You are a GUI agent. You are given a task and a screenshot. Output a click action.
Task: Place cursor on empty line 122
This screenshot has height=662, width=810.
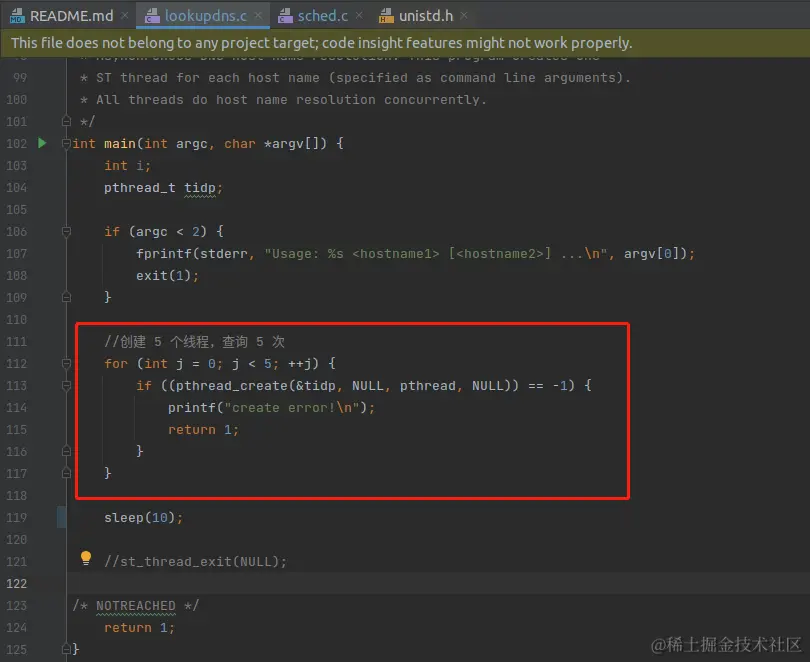(438, 584)
